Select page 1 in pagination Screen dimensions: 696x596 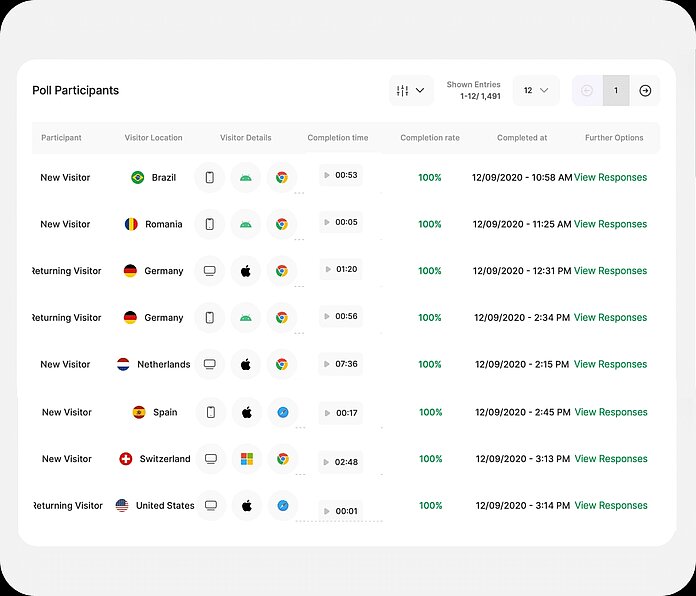(616, 90)
